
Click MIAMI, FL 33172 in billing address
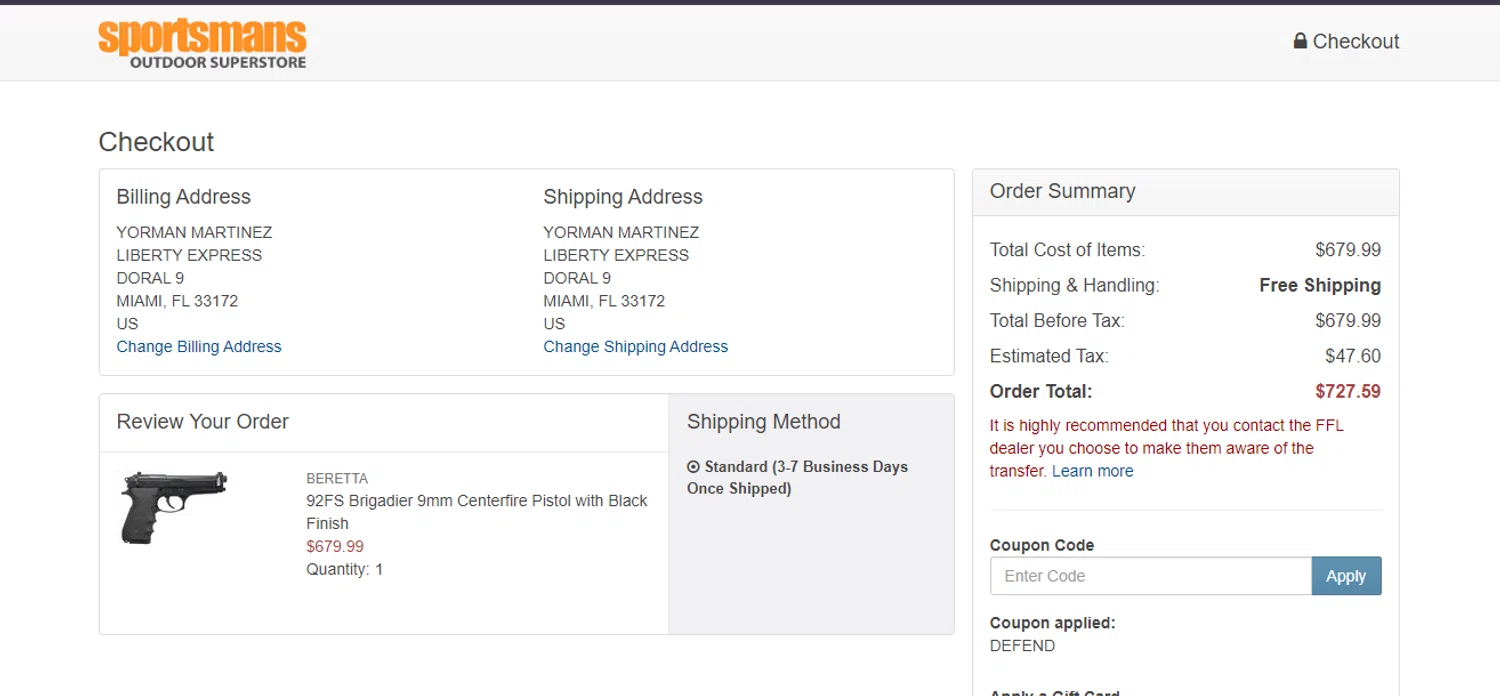(x=178, y=301)
